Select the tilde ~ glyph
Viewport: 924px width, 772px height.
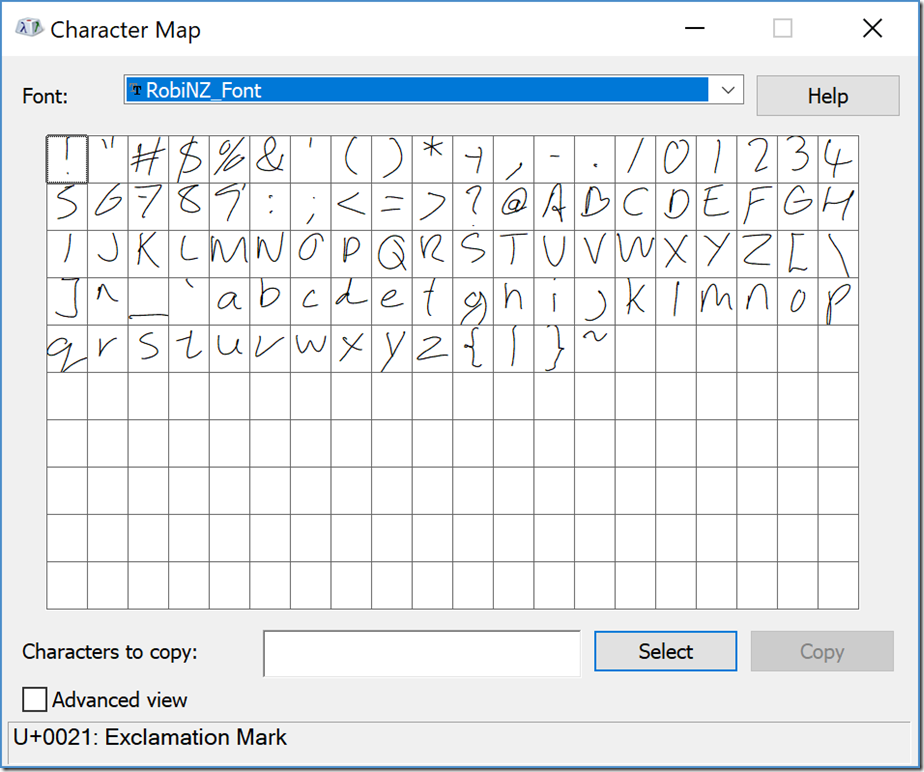point(594,348)
